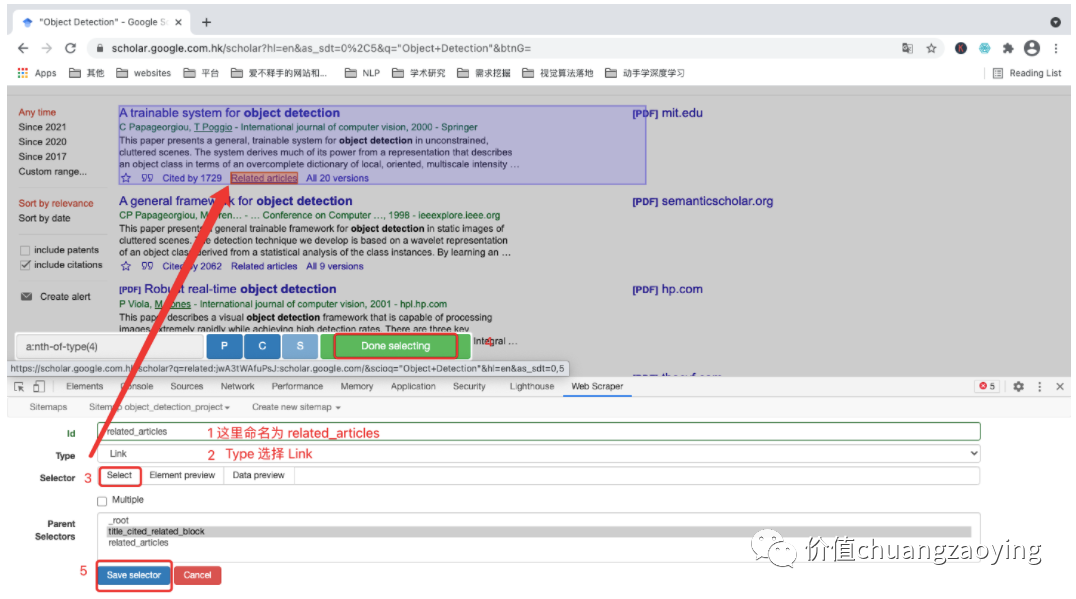Open the Sitemaps menu item
The image size is (1076, 599).
tap(48, 407)
